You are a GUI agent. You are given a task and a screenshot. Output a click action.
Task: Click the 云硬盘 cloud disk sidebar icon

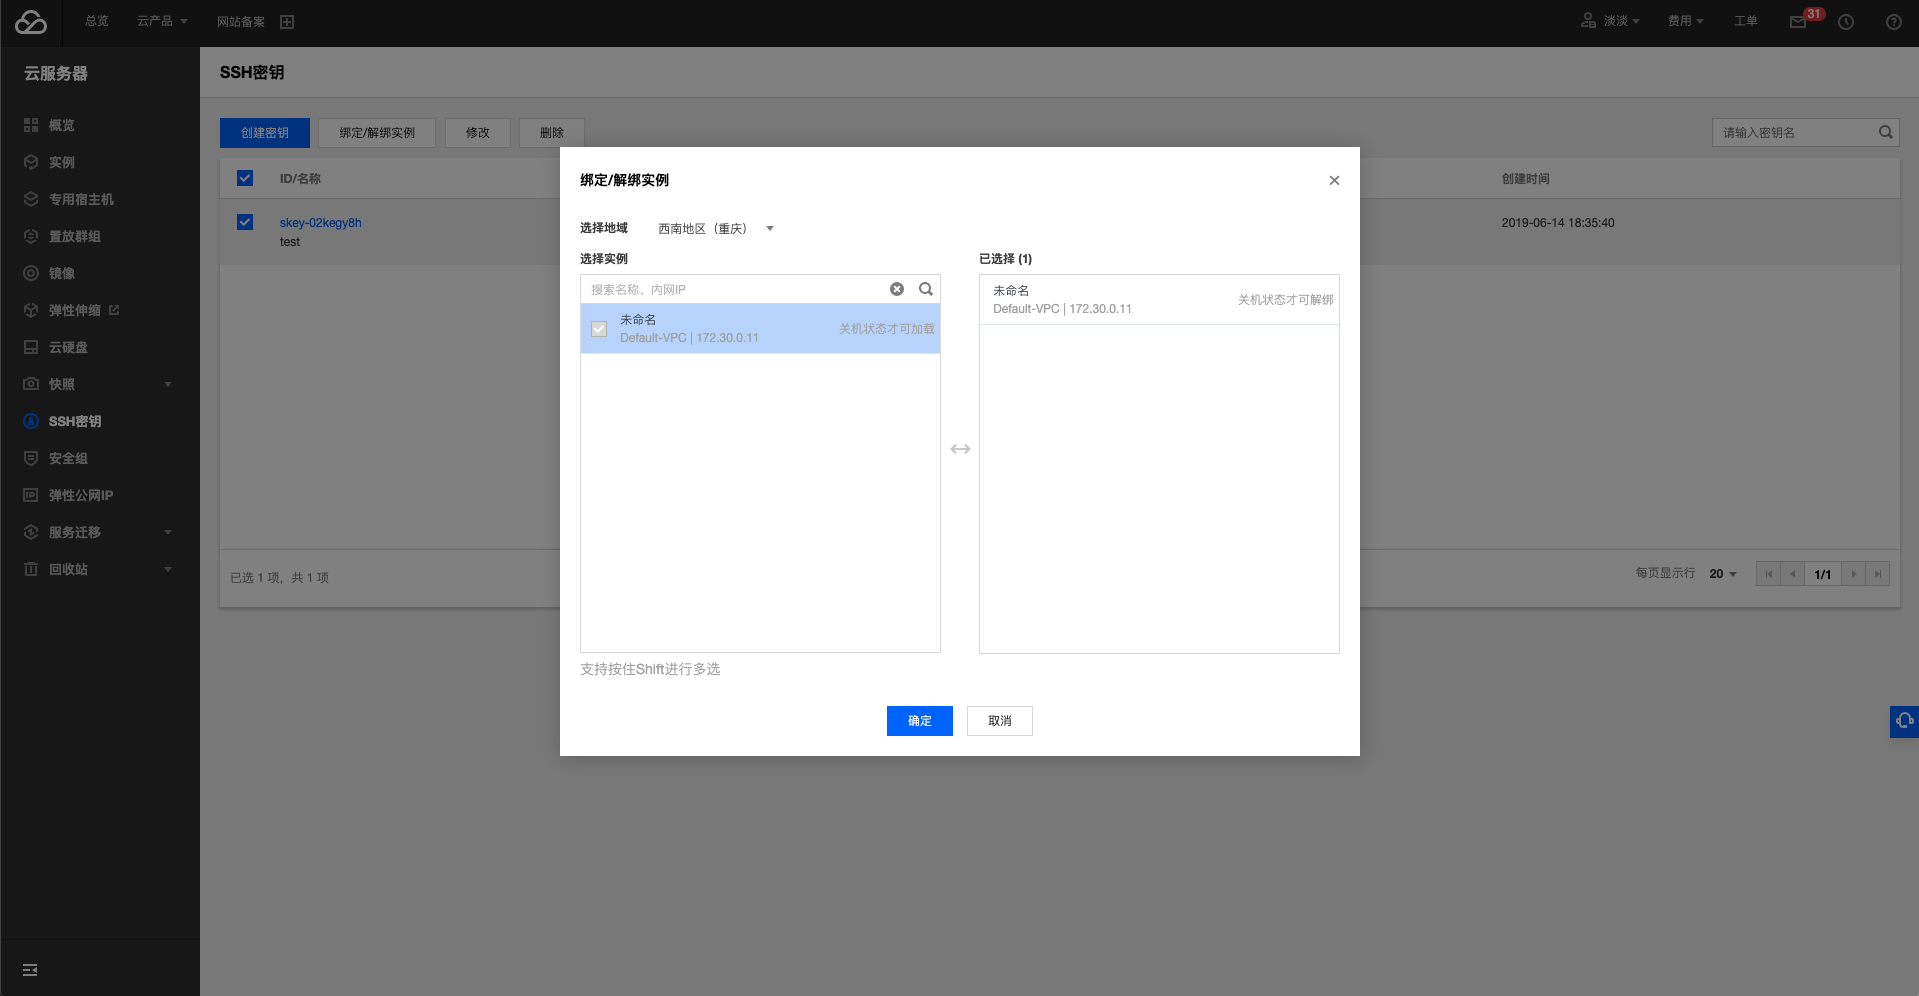31,347
